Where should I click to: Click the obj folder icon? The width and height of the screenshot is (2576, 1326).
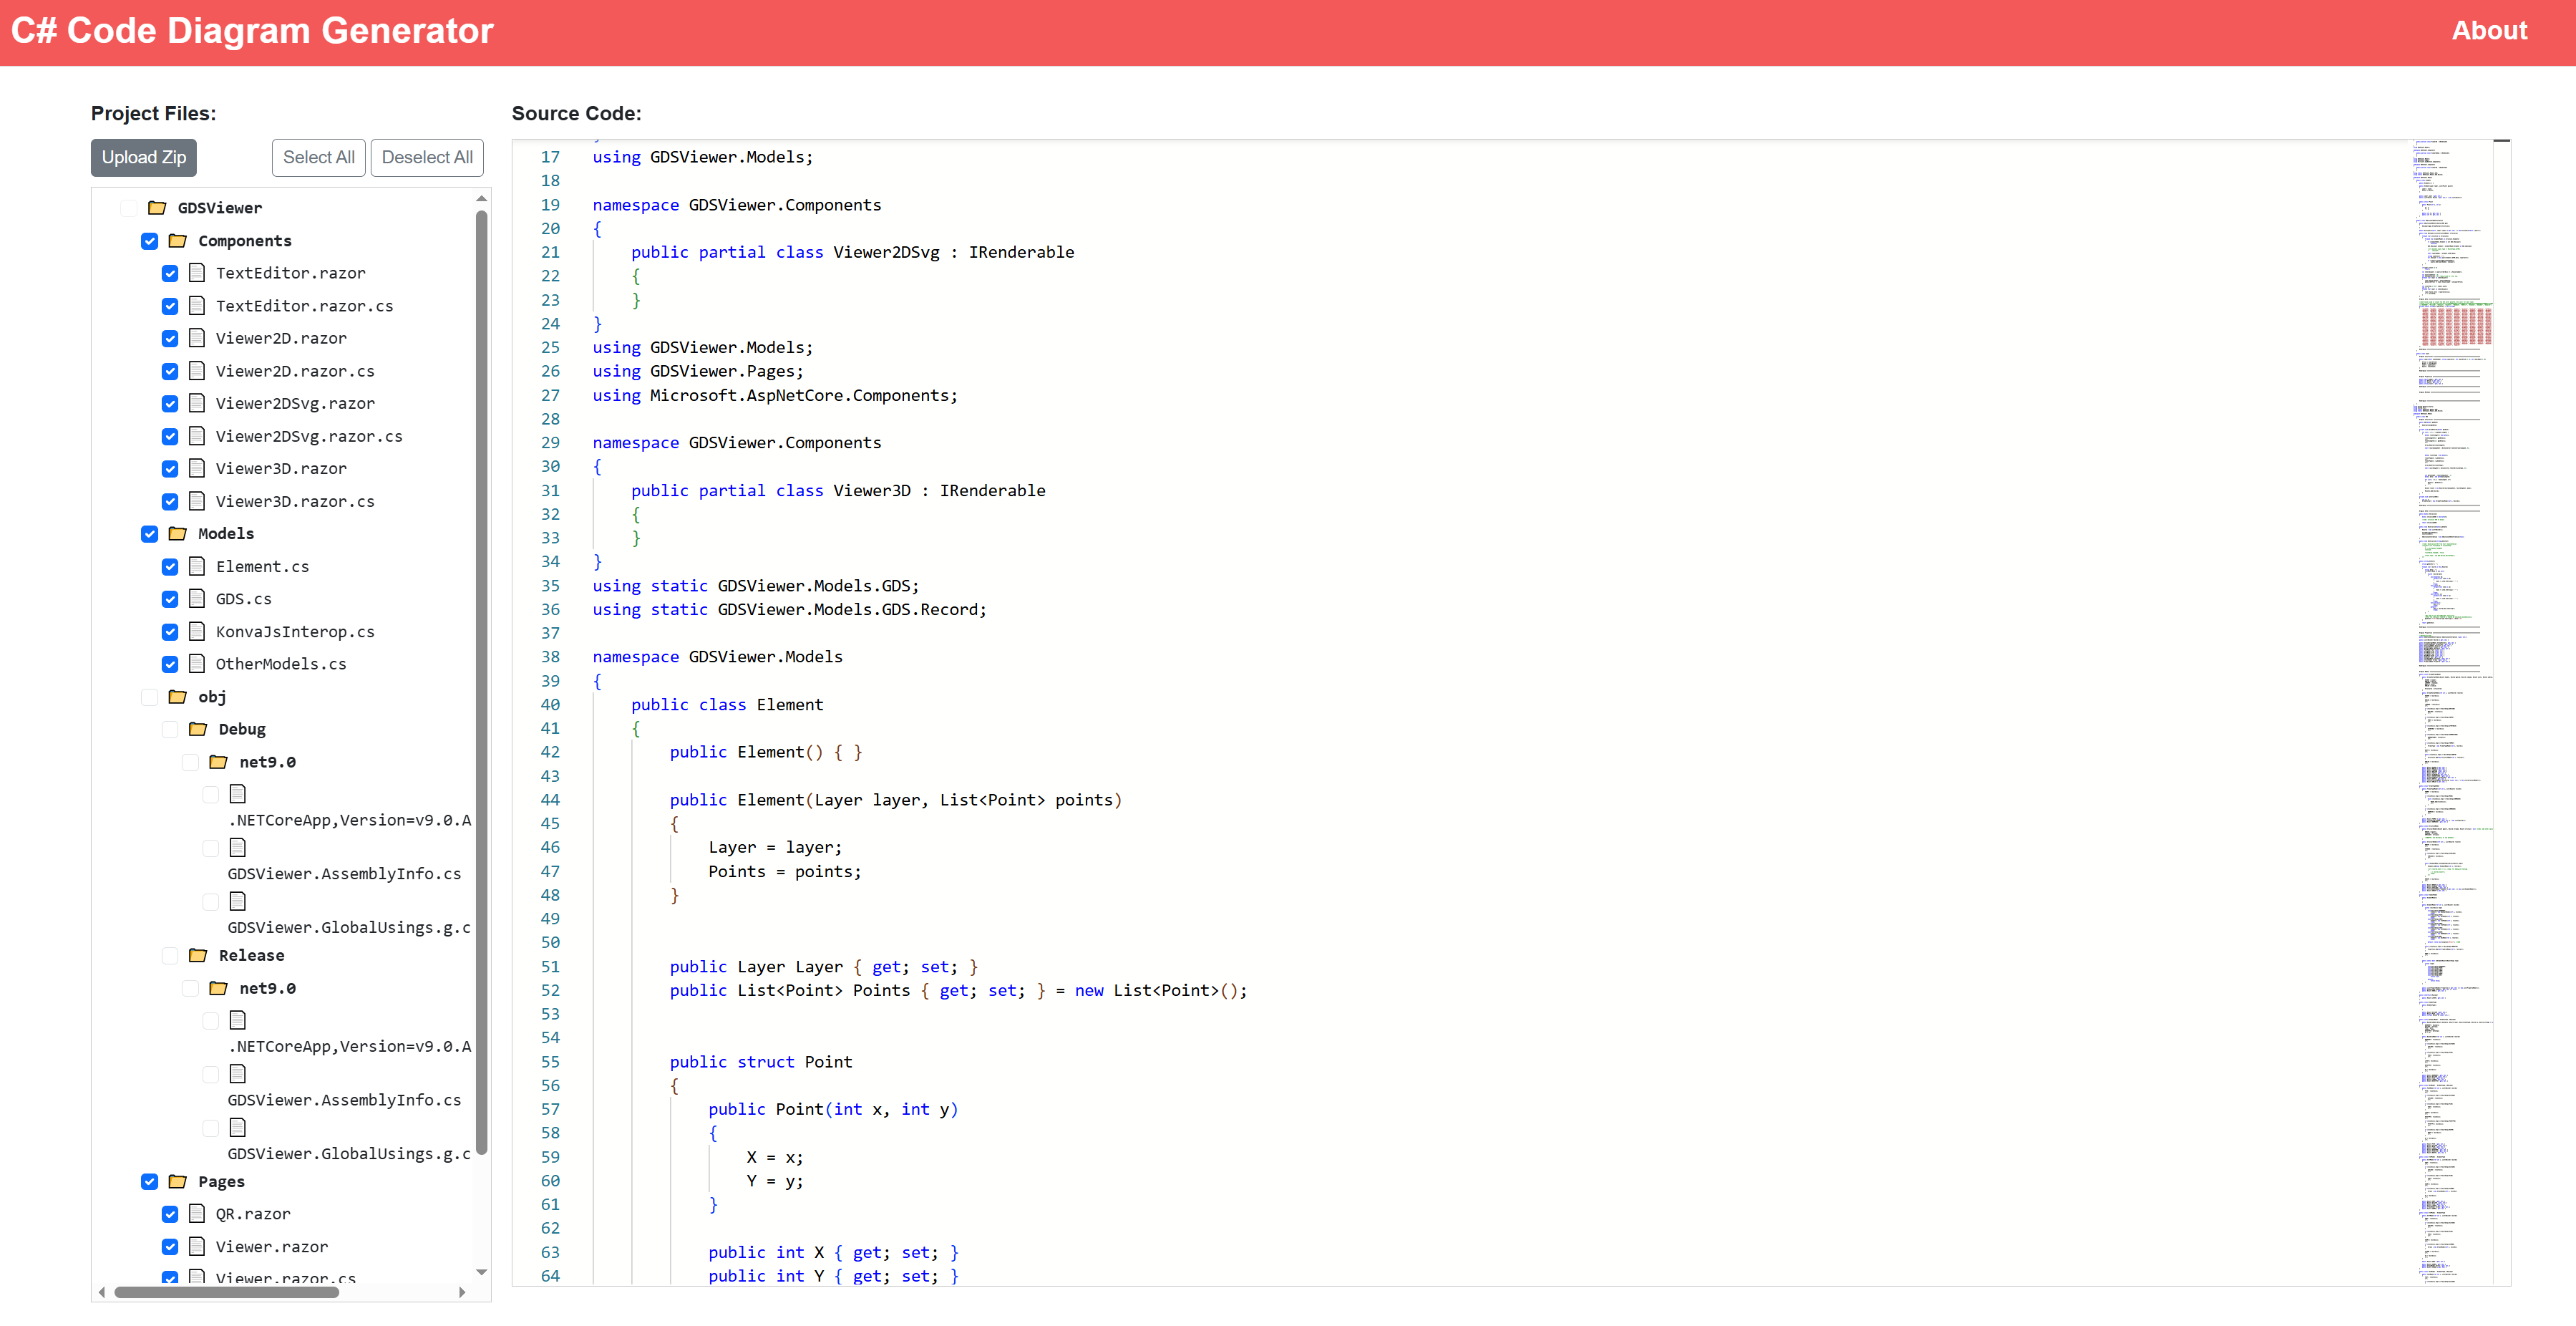(x=178, y=697)
